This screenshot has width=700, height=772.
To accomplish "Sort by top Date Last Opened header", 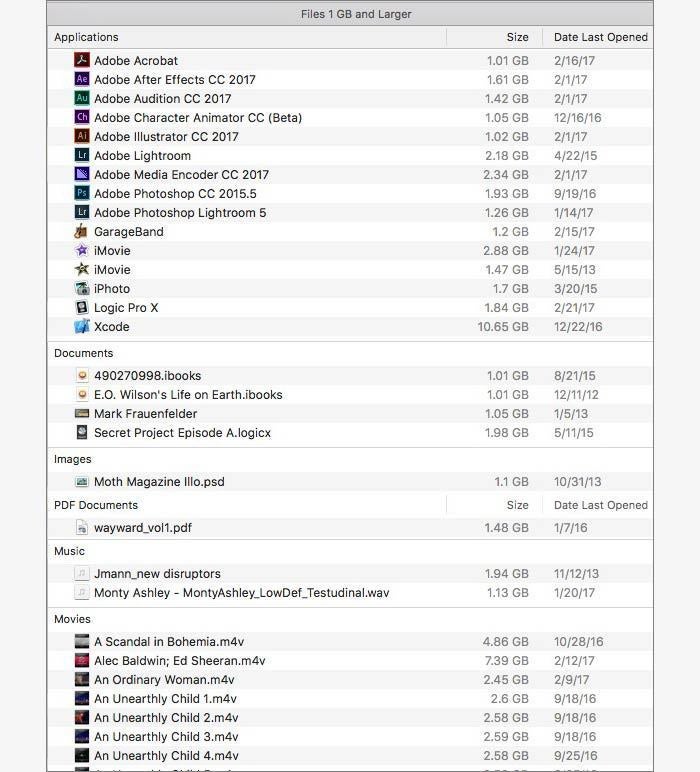I will click(x=601, y=37).
